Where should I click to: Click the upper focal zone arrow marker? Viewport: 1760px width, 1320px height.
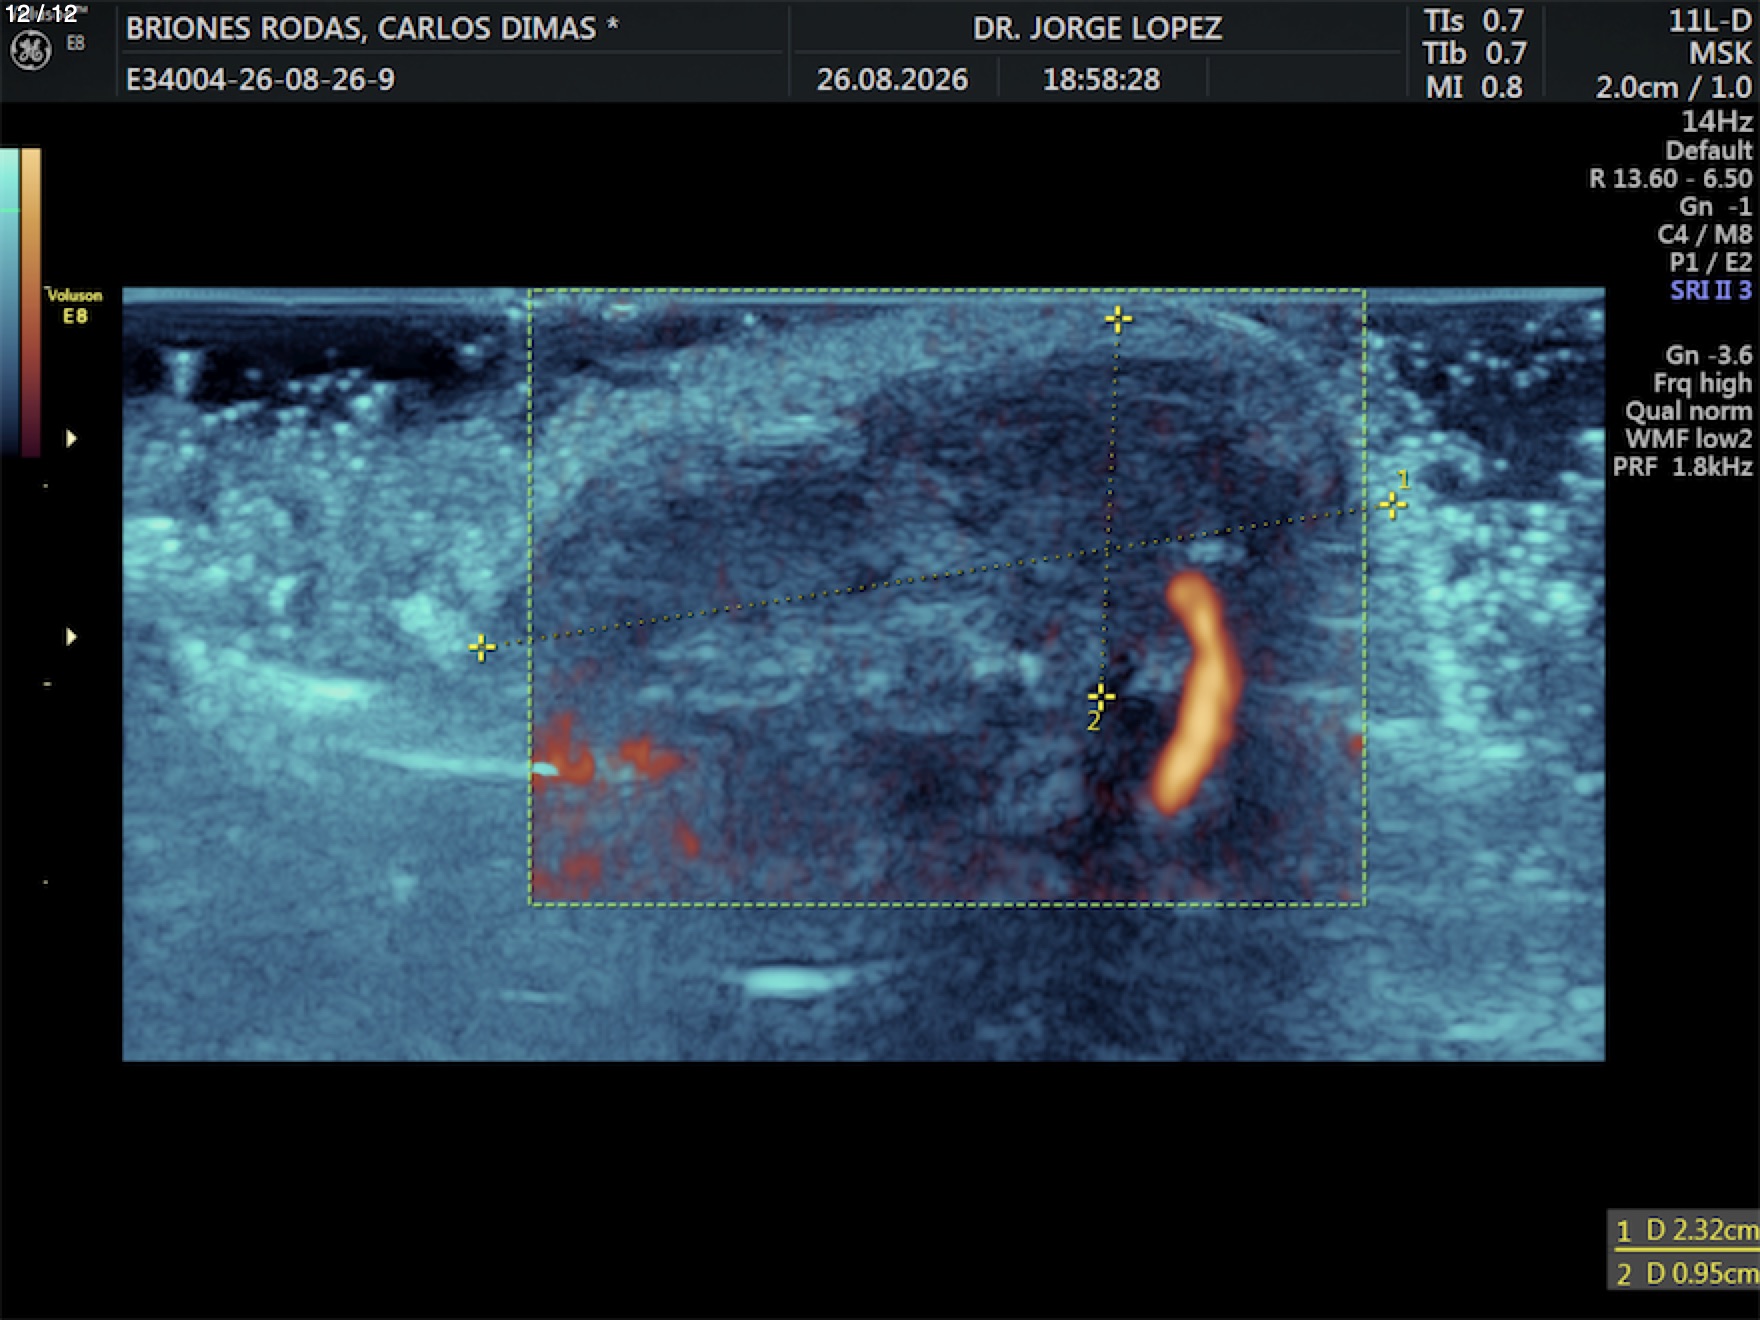pyautogui.click(x=71, y=438)
